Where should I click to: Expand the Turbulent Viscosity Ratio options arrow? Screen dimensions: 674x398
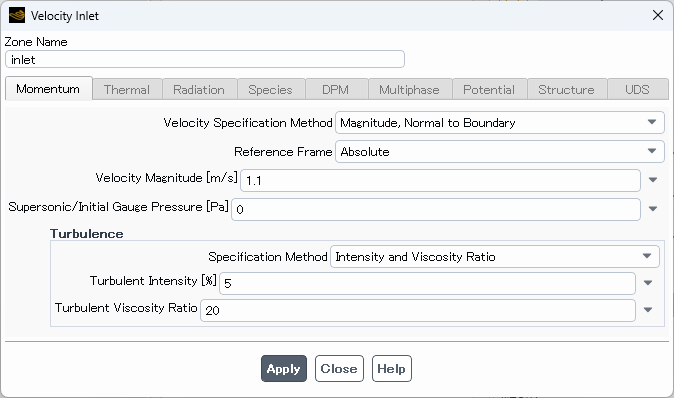click(648, 309)
